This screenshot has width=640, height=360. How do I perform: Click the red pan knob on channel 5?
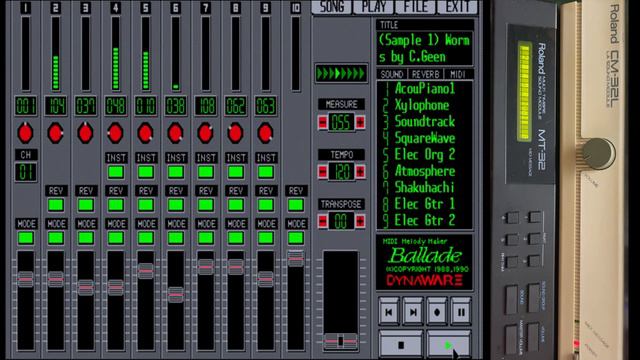[x=145, y=133]
